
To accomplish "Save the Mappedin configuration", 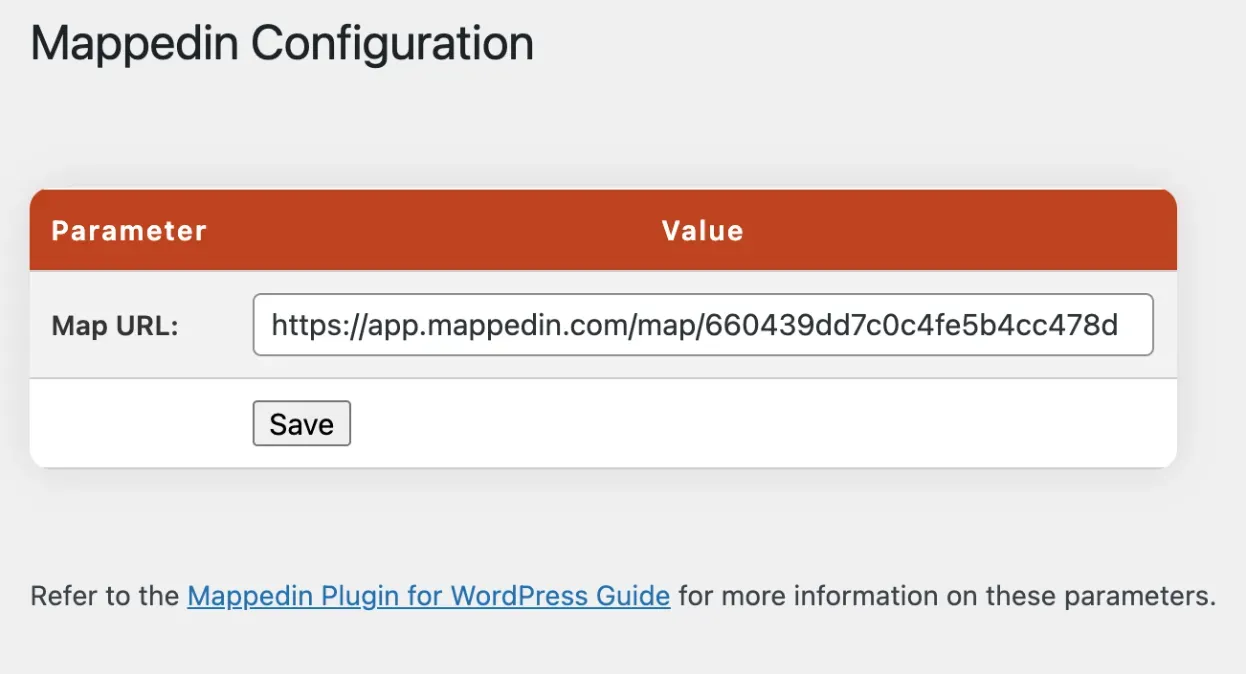I will (301, 423).
